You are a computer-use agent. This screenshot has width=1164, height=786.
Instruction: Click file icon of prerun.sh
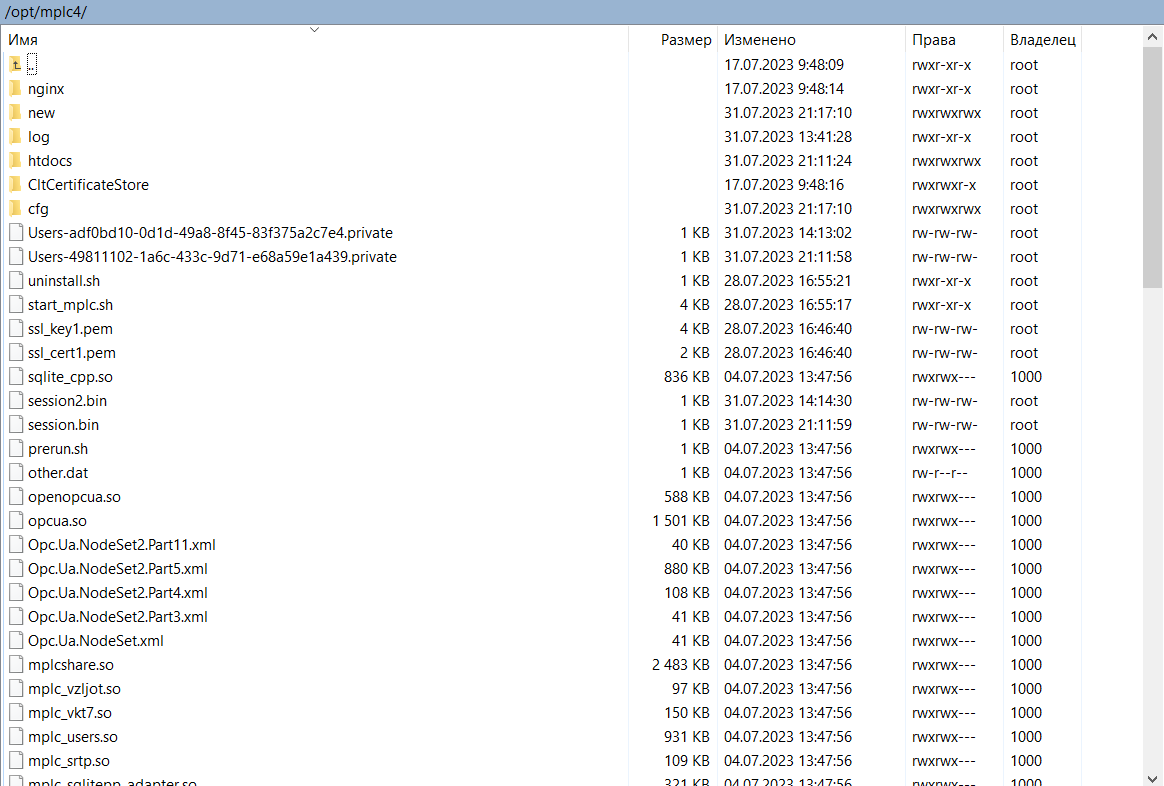pos(16,449)
